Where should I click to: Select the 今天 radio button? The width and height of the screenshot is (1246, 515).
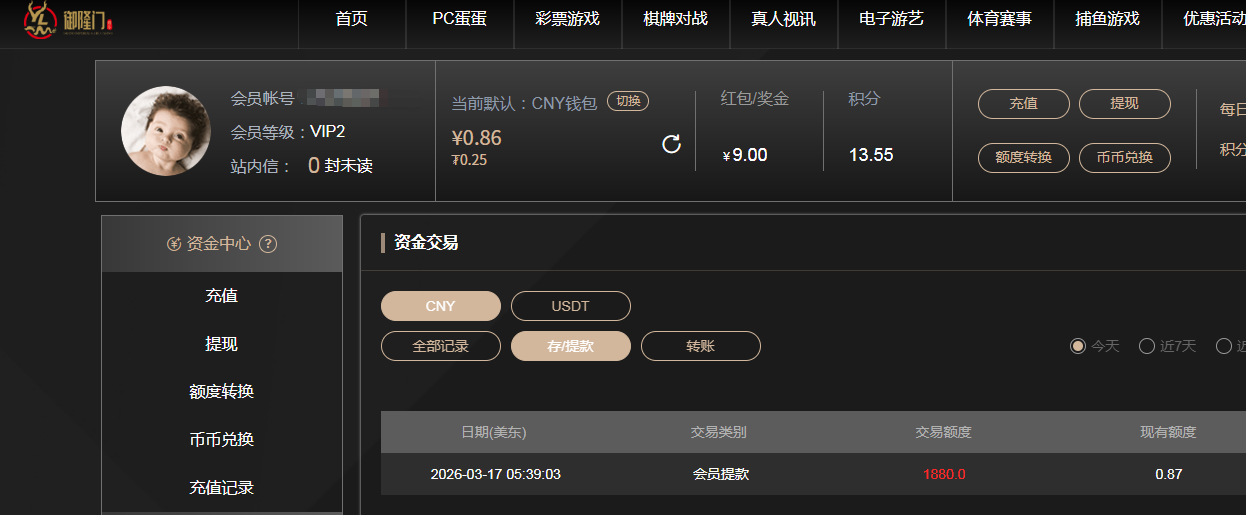click(1078, 346)
